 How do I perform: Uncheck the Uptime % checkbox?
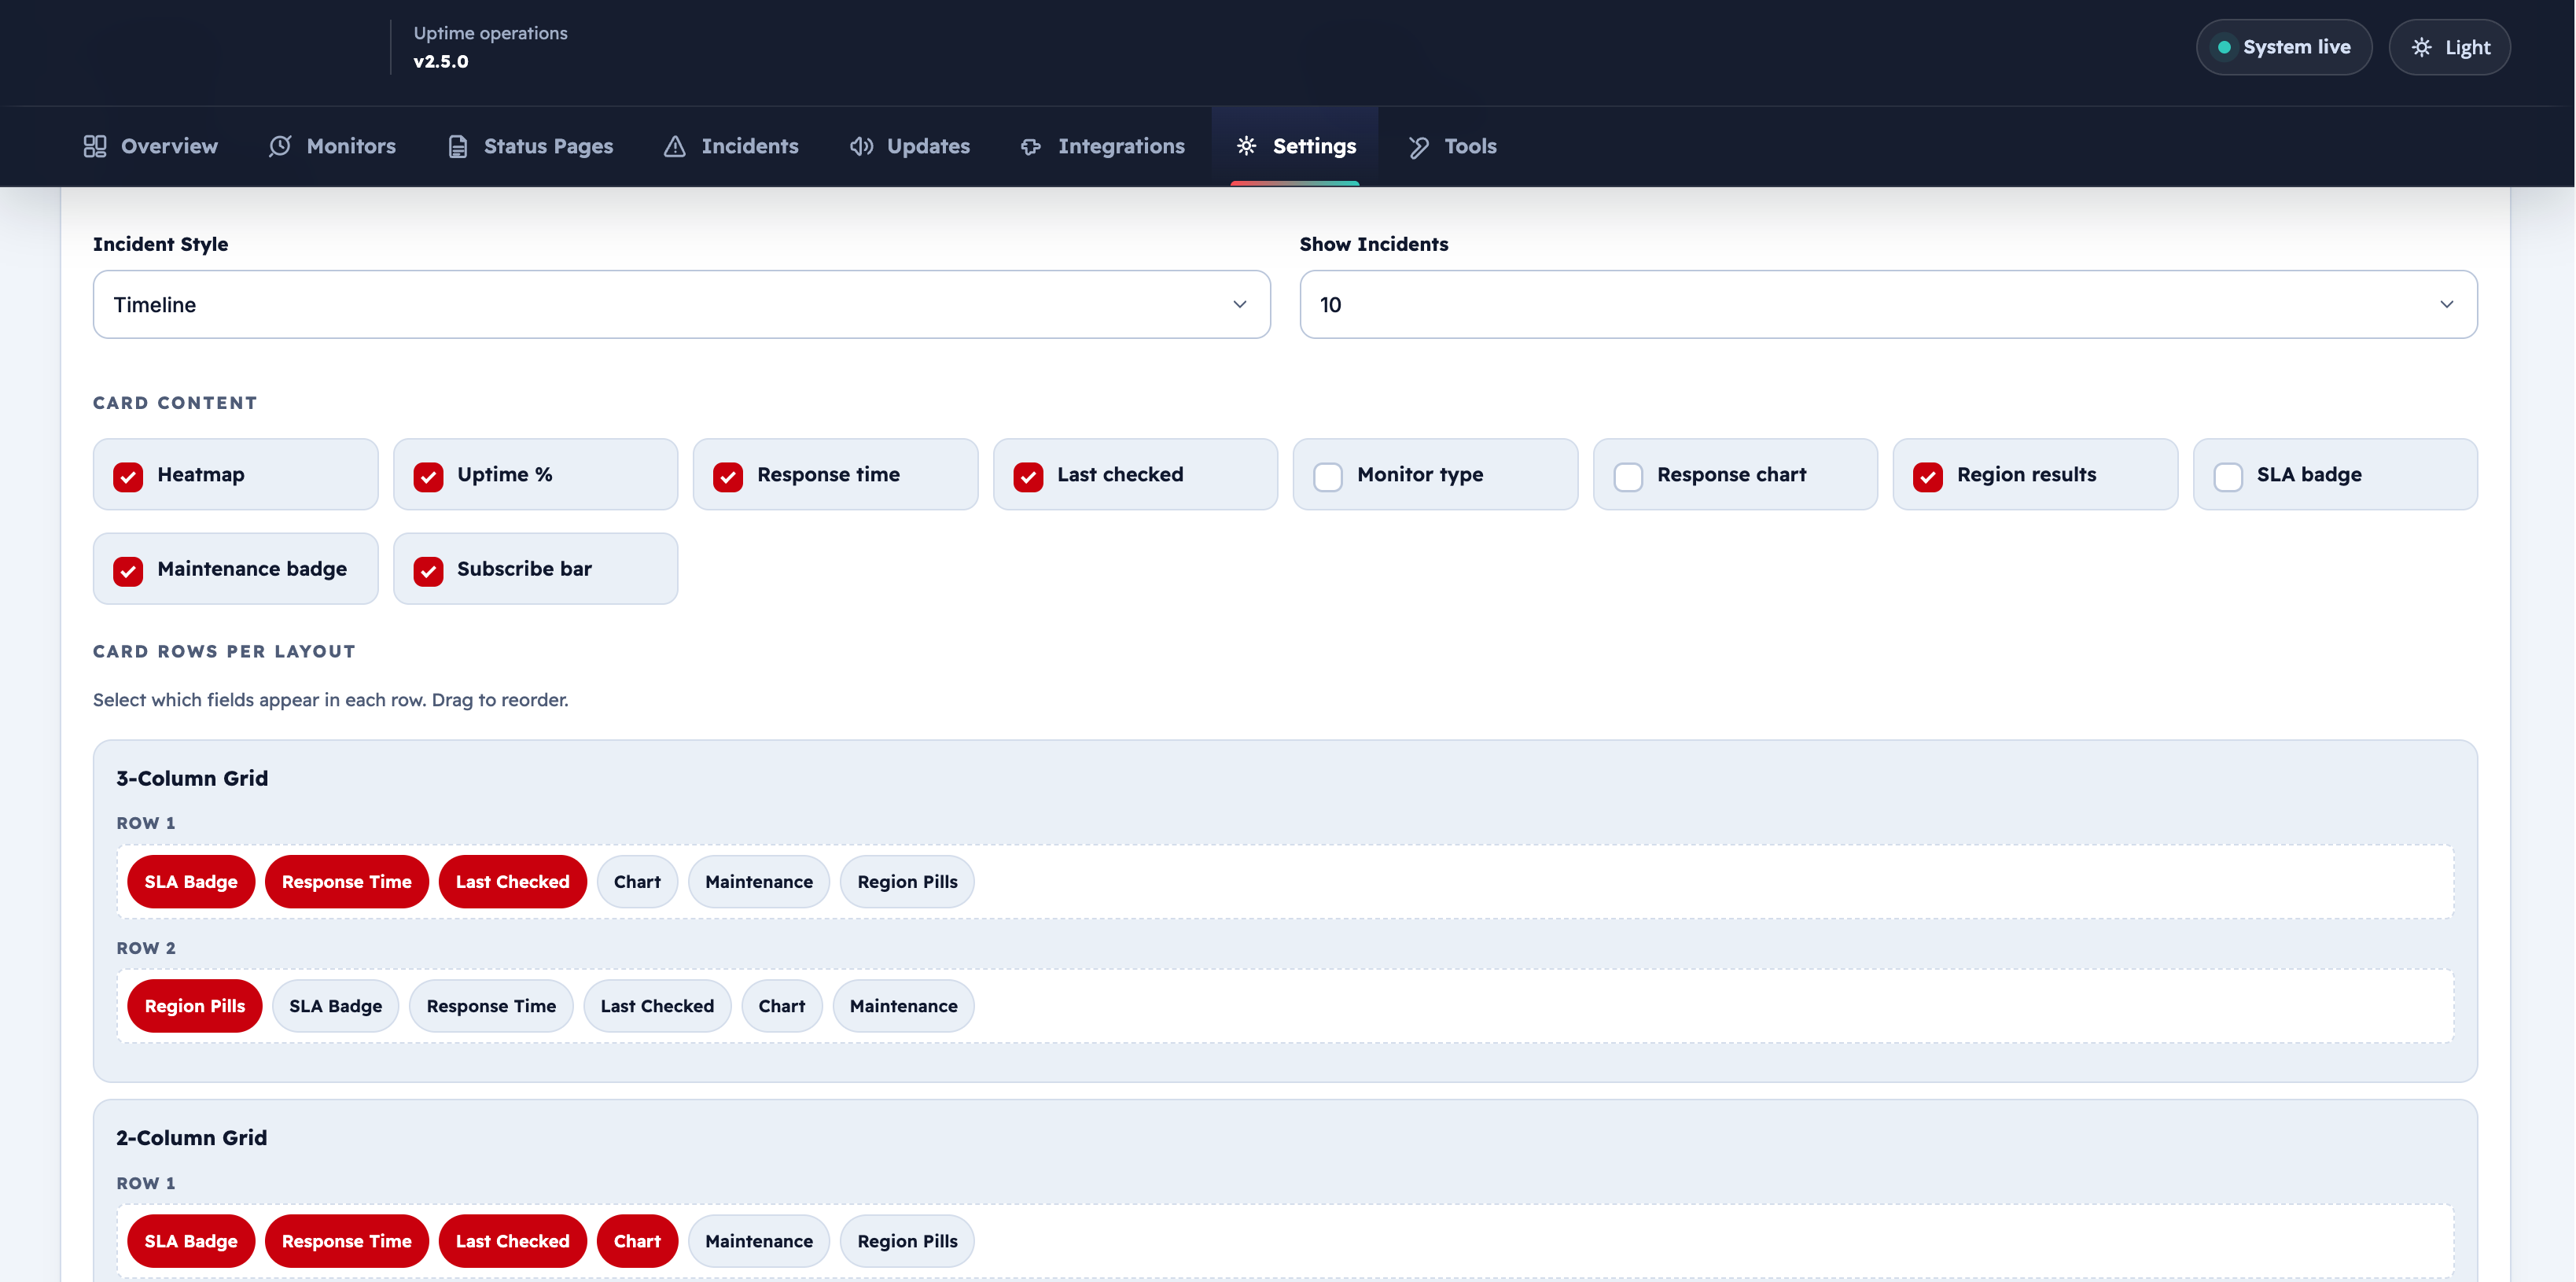tap(428, 476)
